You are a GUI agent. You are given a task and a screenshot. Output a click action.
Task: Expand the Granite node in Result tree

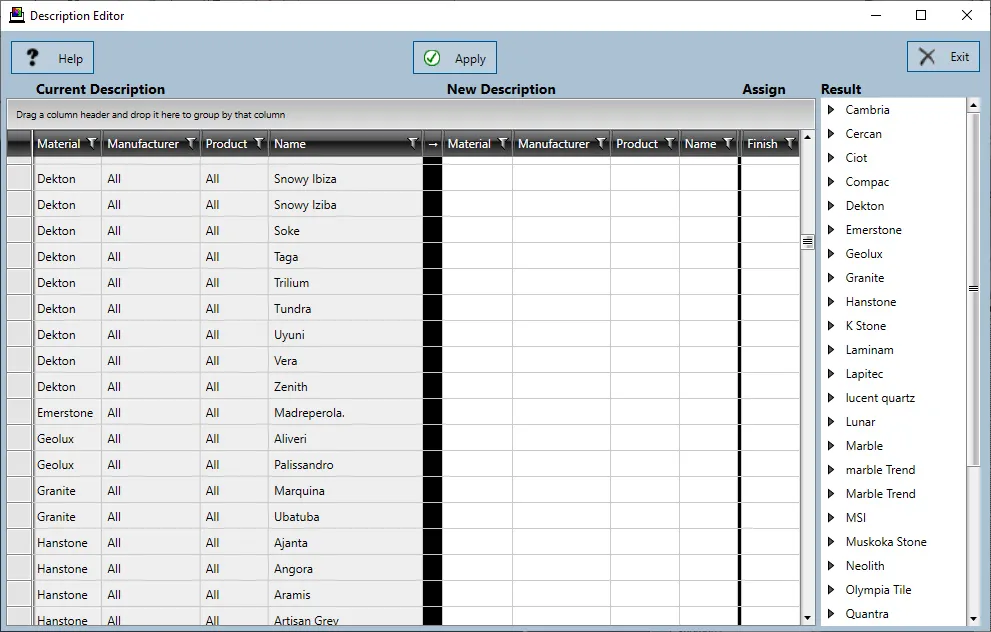pos(831,278)
